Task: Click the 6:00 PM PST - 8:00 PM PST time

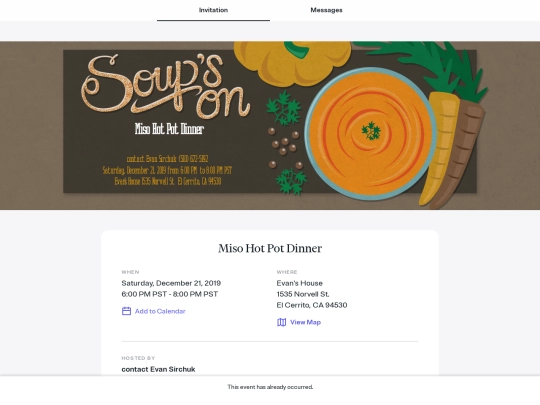Action: click(x=169, y=294)
